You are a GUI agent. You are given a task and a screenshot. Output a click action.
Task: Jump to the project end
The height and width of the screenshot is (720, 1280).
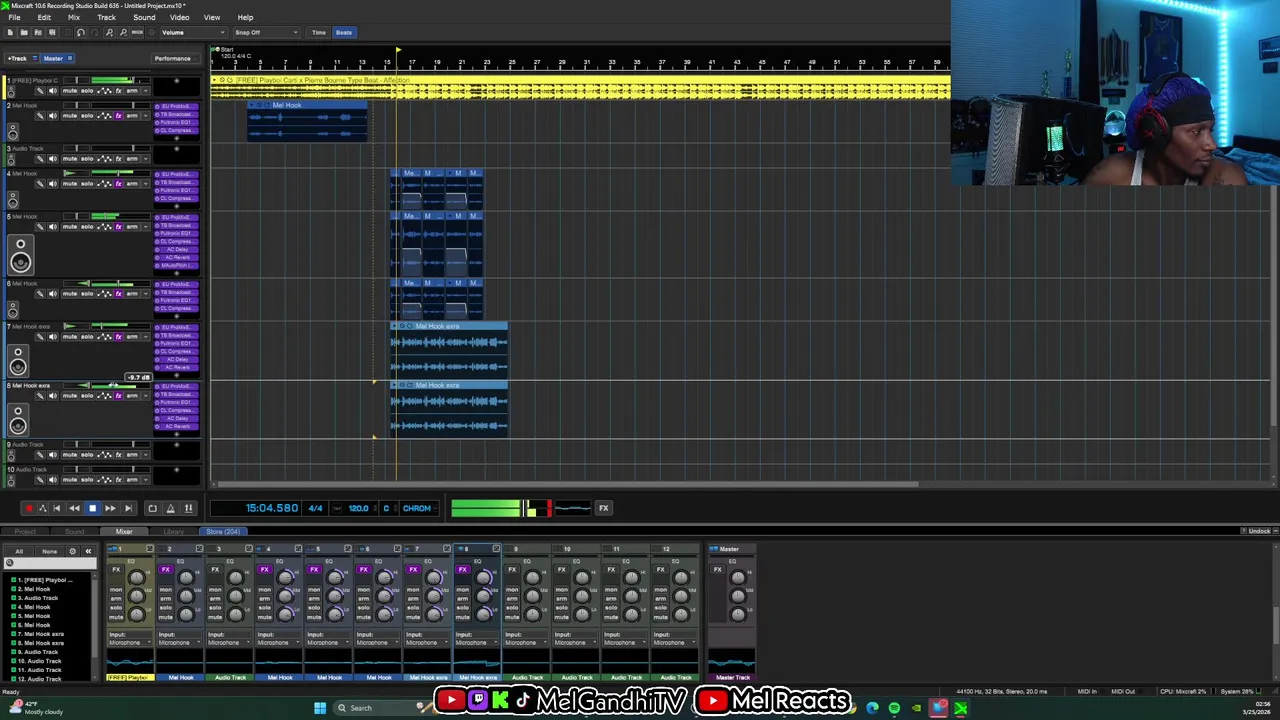[128, 508]
